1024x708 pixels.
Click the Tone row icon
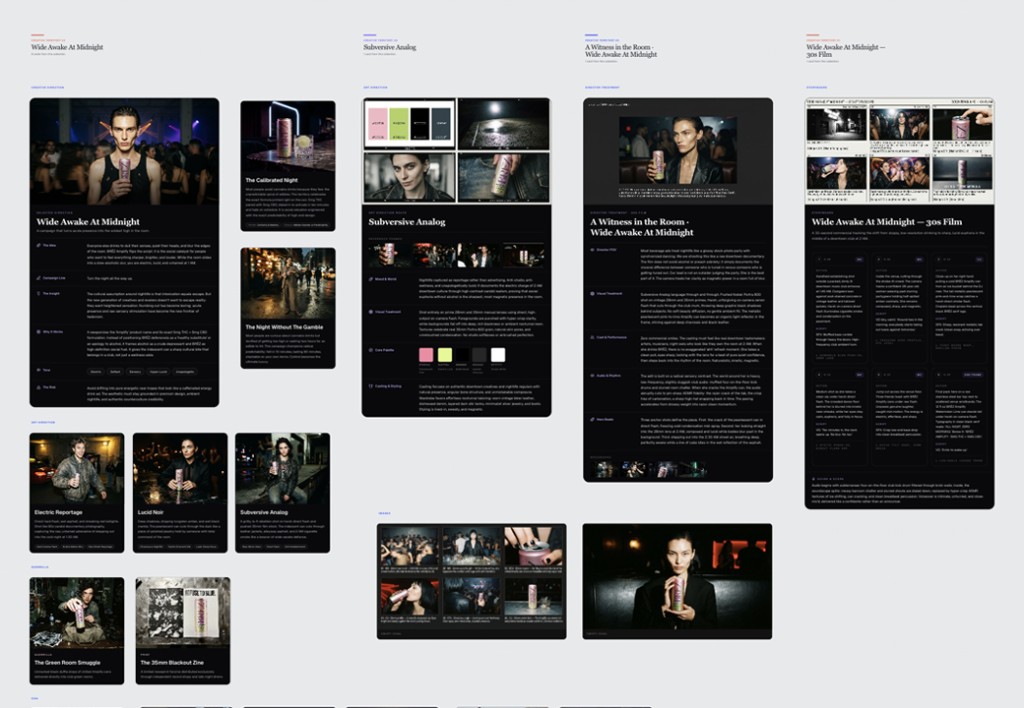click(39, 370)
